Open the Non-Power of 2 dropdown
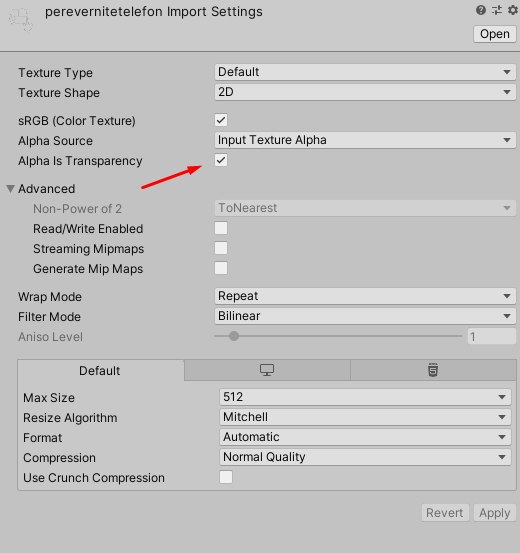This screenshot has width=520, height=553. pyautogui.click(x=365, y=208)
